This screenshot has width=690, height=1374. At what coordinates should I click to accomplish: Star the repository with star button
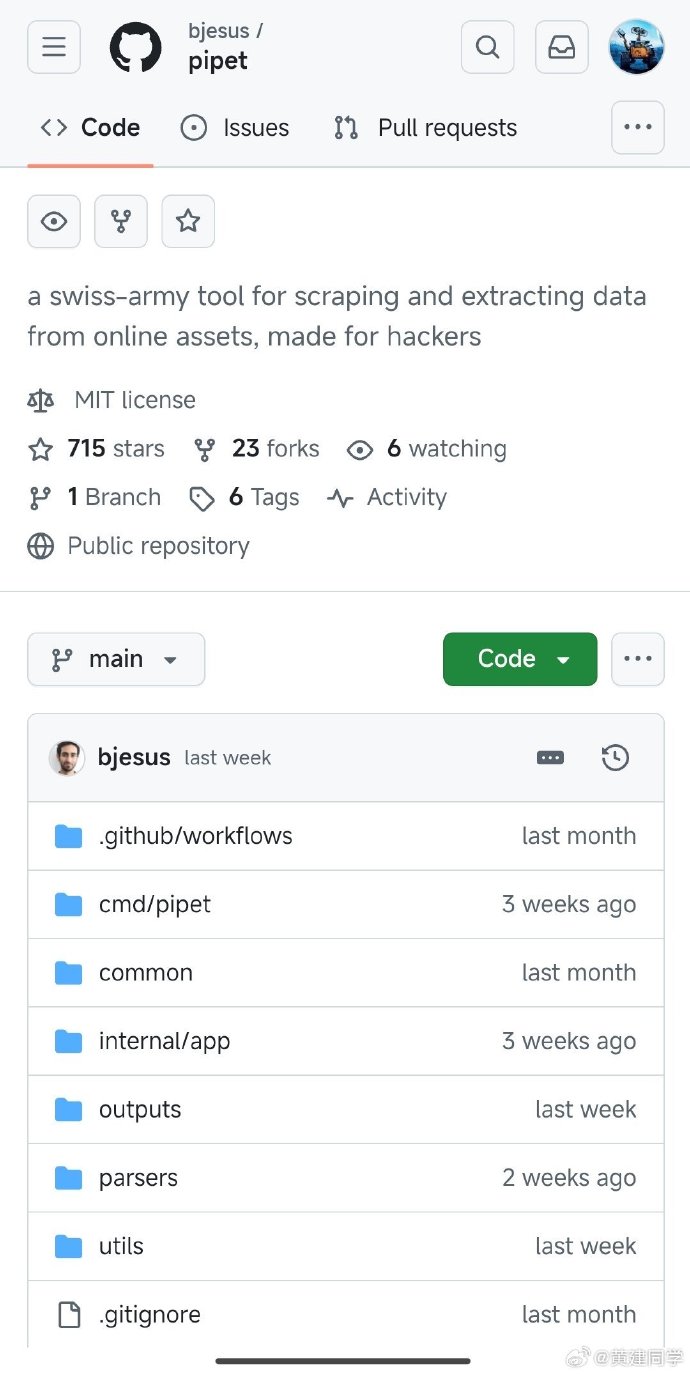click(x=188, y=221)
